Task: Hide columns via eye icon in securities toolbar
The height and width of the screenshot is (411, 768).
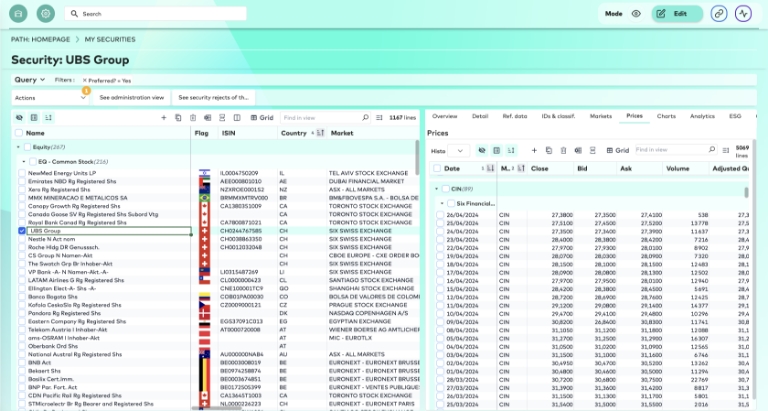Action: click(x=20, y=118)
